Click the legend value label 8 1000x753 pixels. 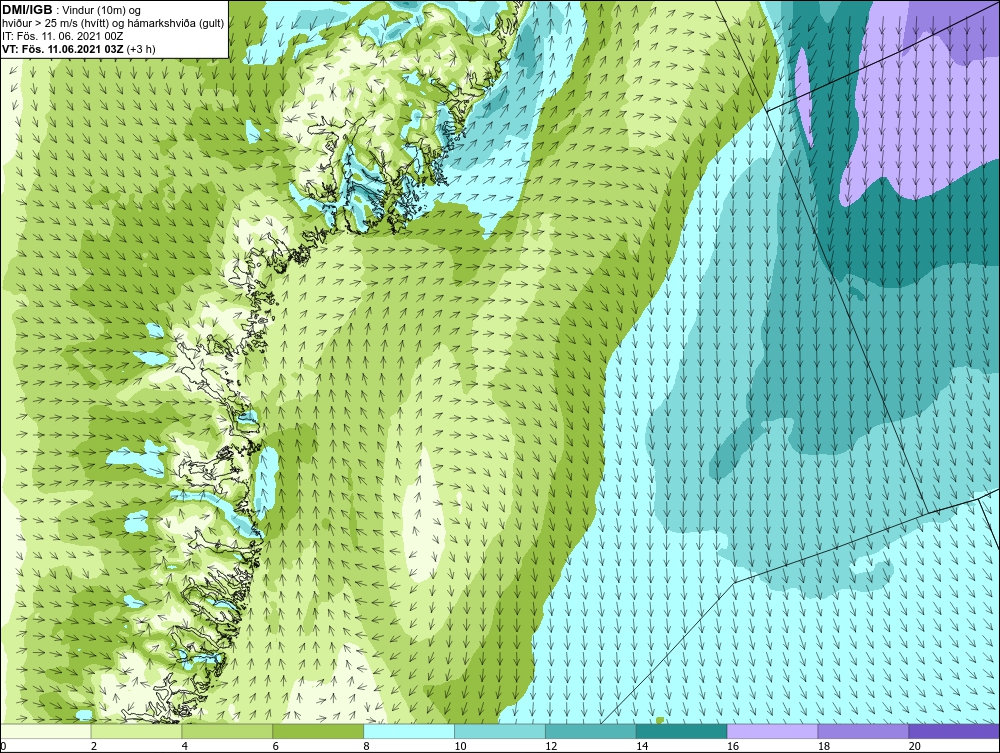366,746
